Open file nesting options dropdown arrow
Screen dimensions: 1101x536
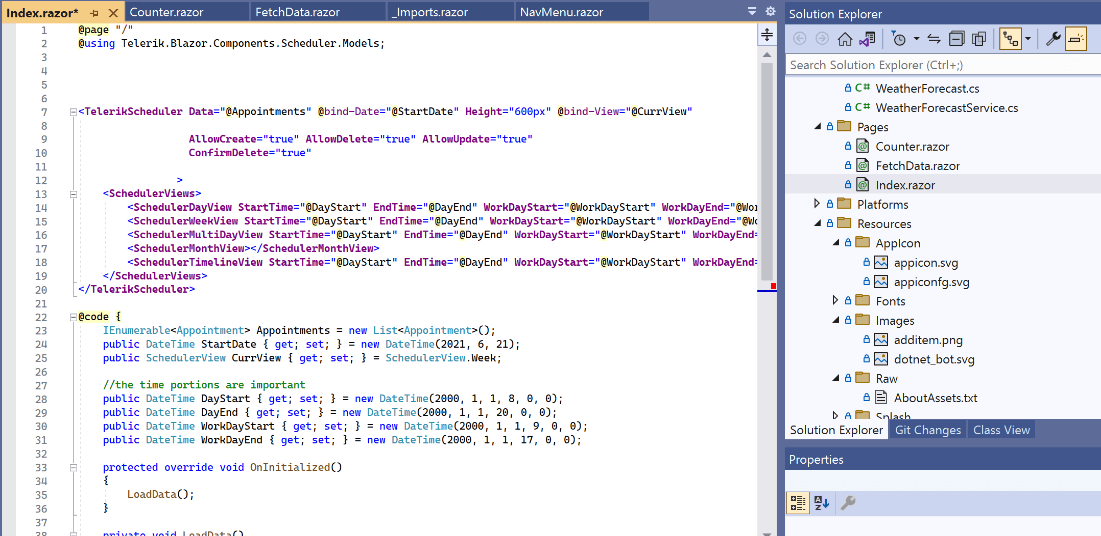[1027, 39]
